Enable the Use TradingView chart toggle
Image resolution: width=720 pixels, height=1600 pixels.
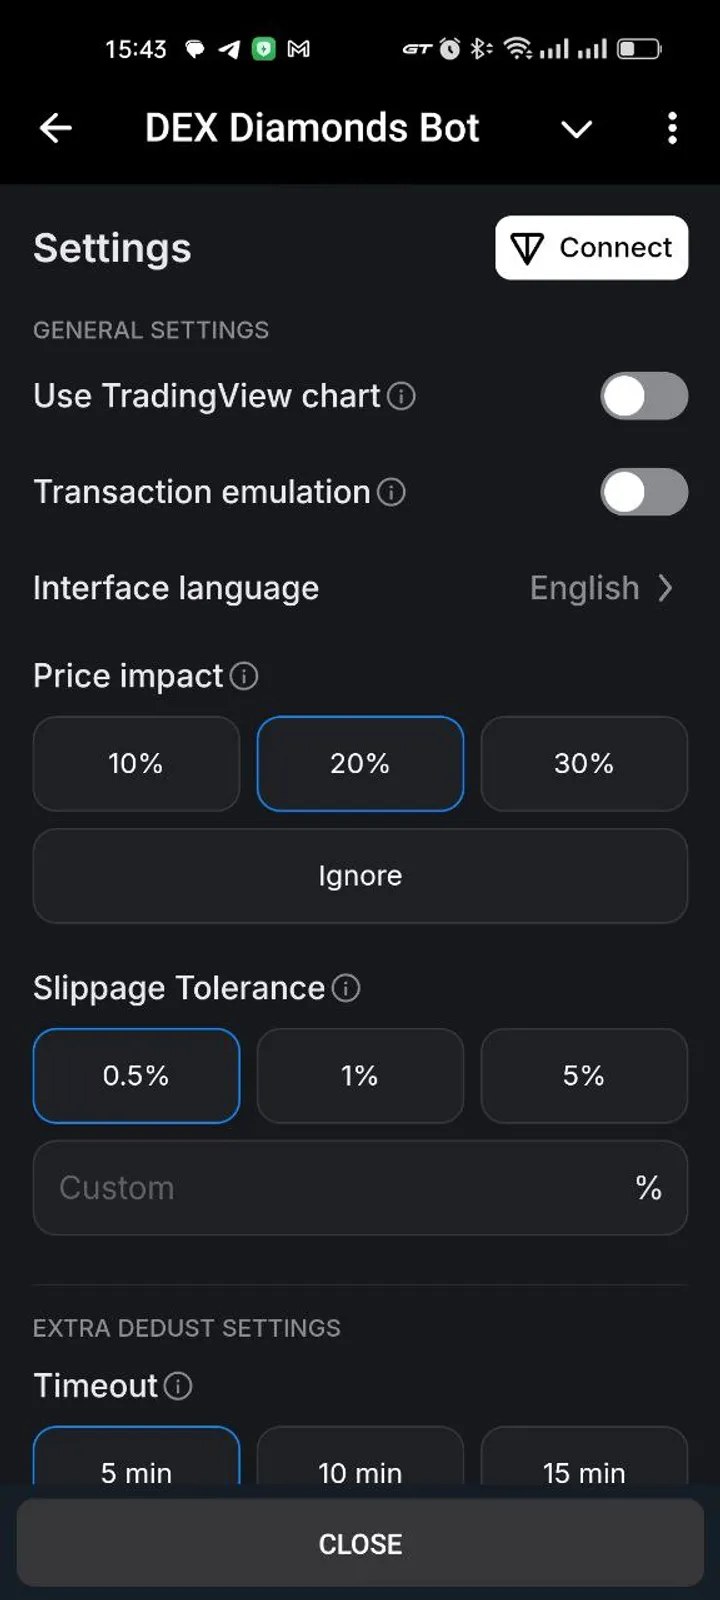(644, 396)
